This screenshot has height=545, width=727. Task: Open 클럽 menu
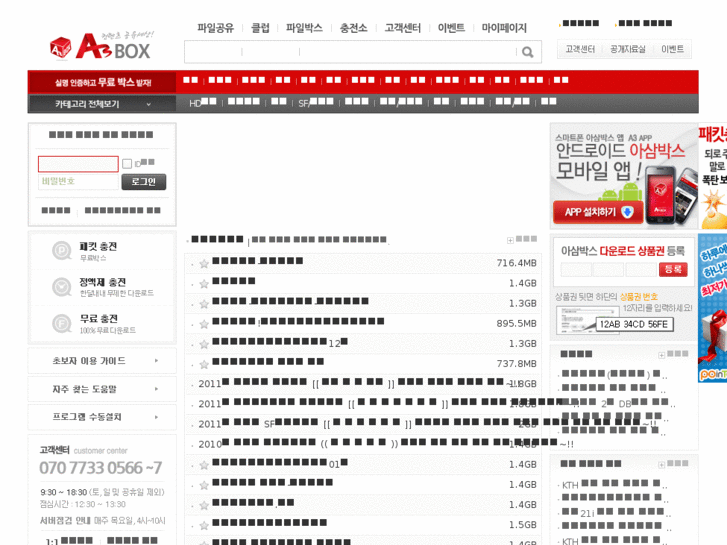(260, 28)
